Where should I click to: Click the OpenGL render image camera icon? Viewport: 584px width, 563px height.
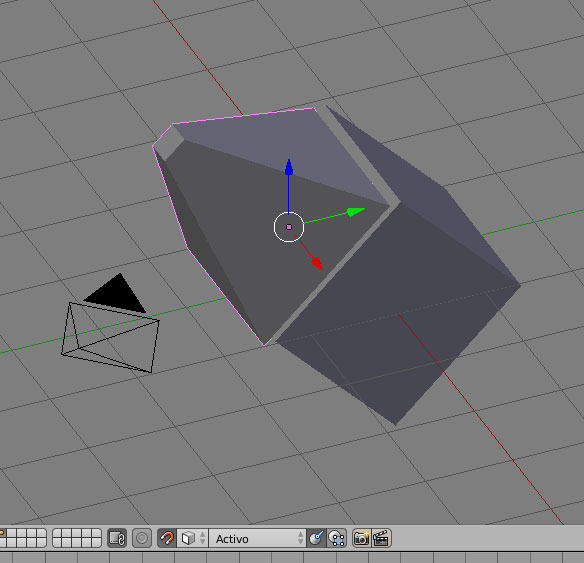[361, 538]
